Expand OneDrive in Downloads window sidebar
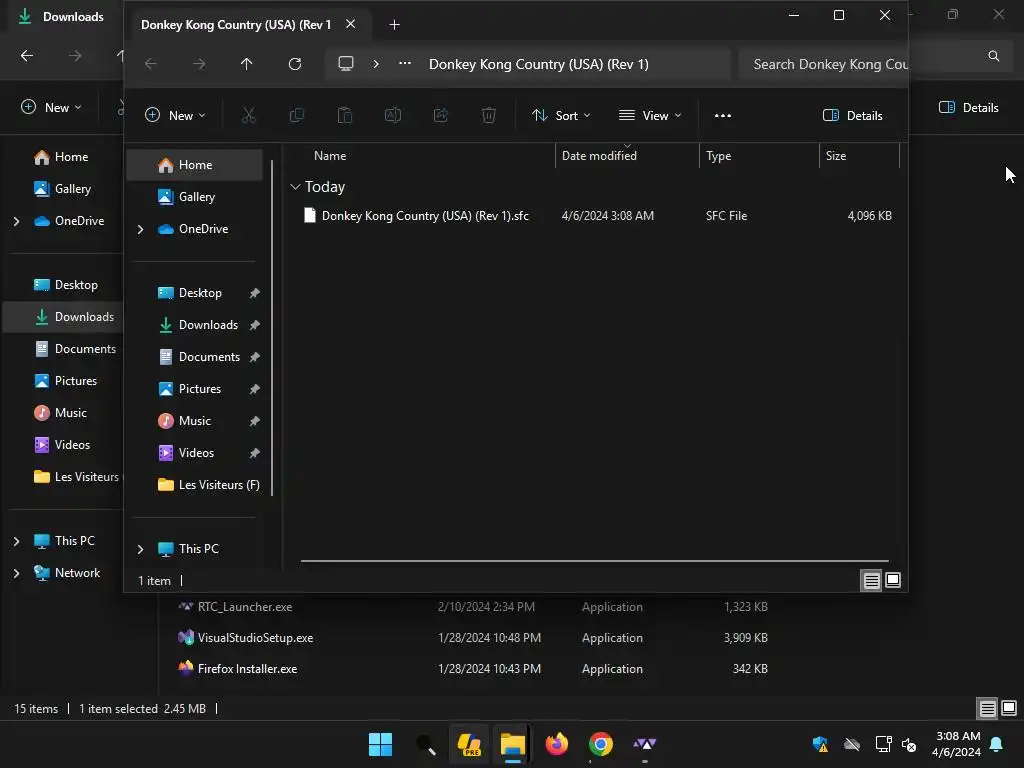The image size is (1024, 768). pyautogui.click(x=16, y=221)
